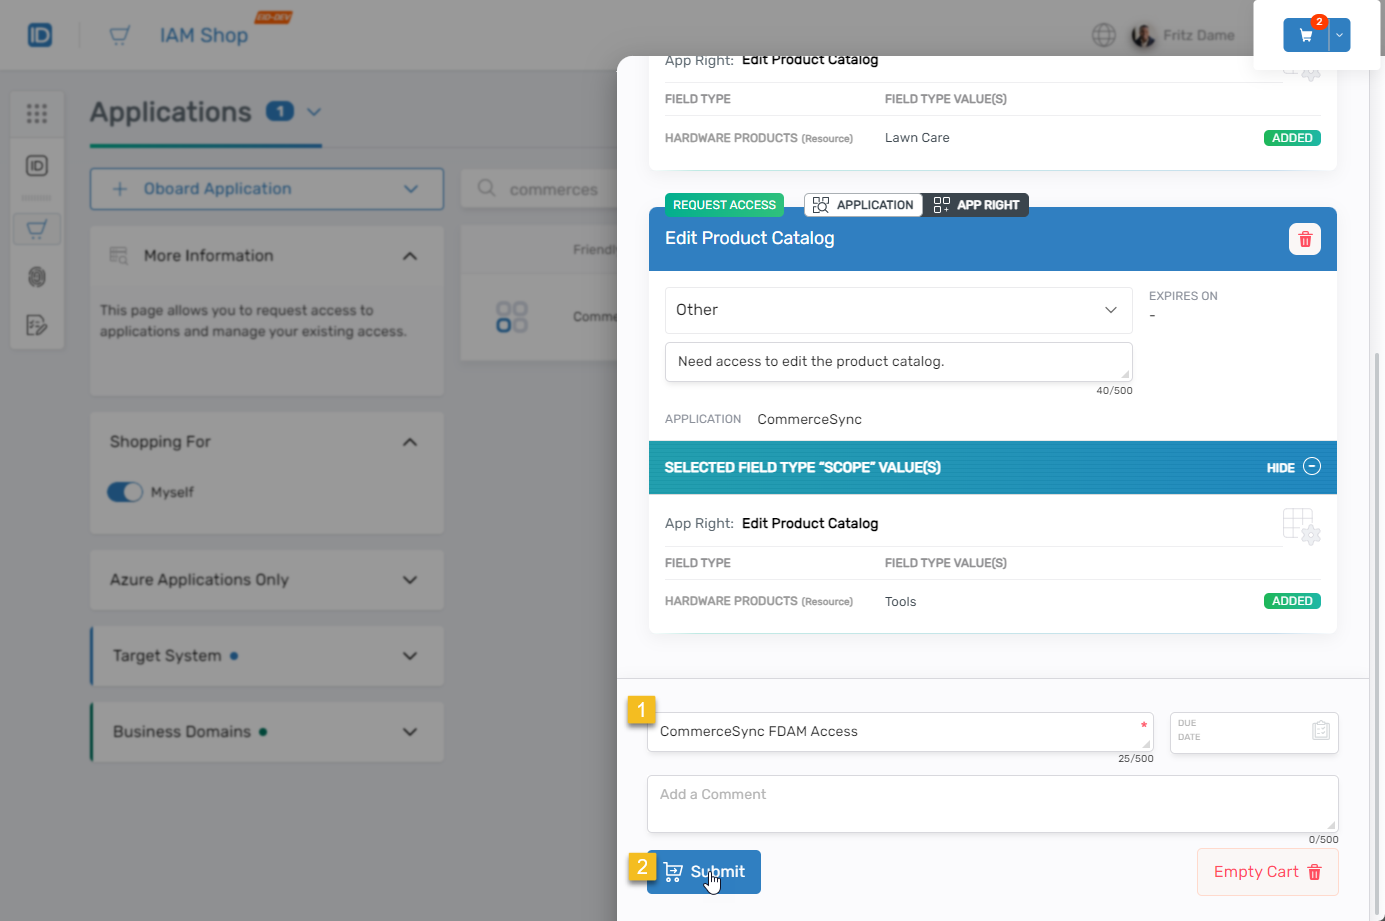Screen dimensions: 1385x921
Task: Select the shopping cart icon in the left sidebar
Action: (x=37, y=228)
